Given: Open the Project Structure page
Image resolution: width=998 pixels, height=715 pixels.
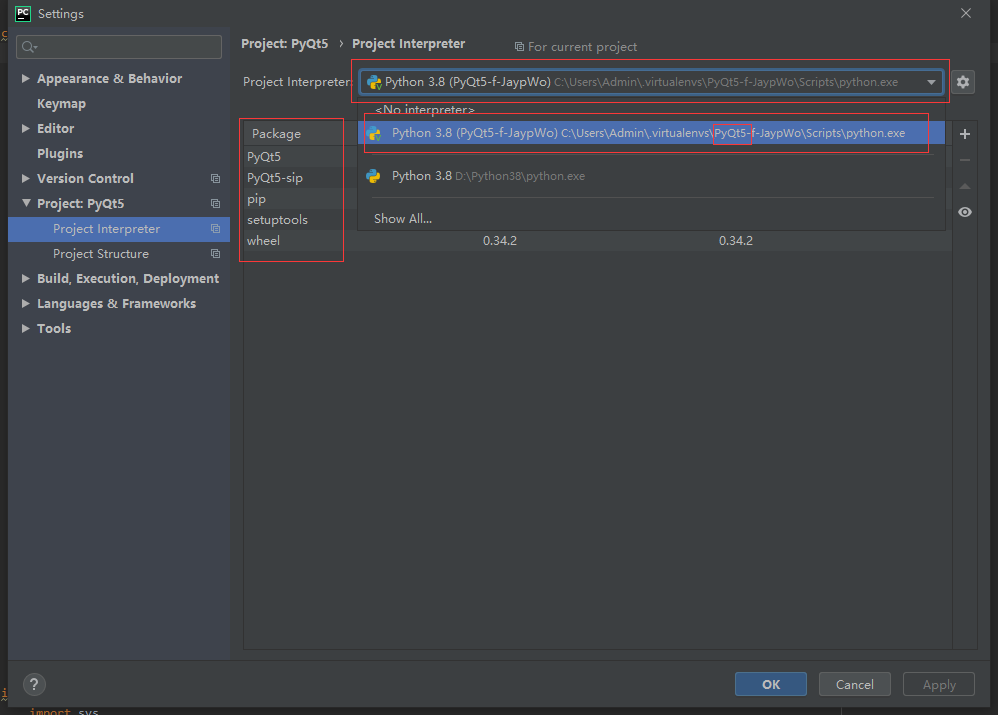Looking at the screenshot, I should point(101,253).
